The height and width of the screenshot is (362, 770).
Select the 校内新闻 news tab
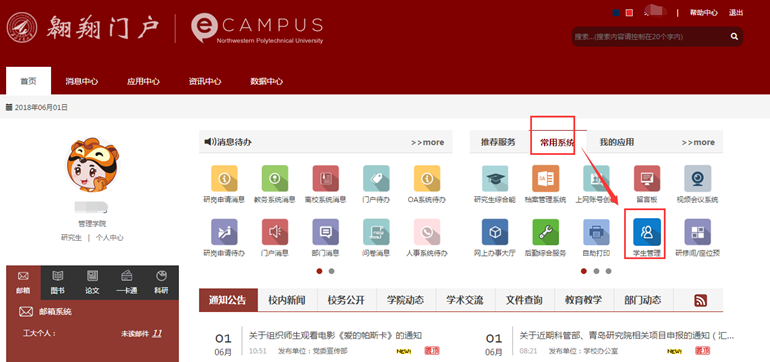(x=287, y=300)
